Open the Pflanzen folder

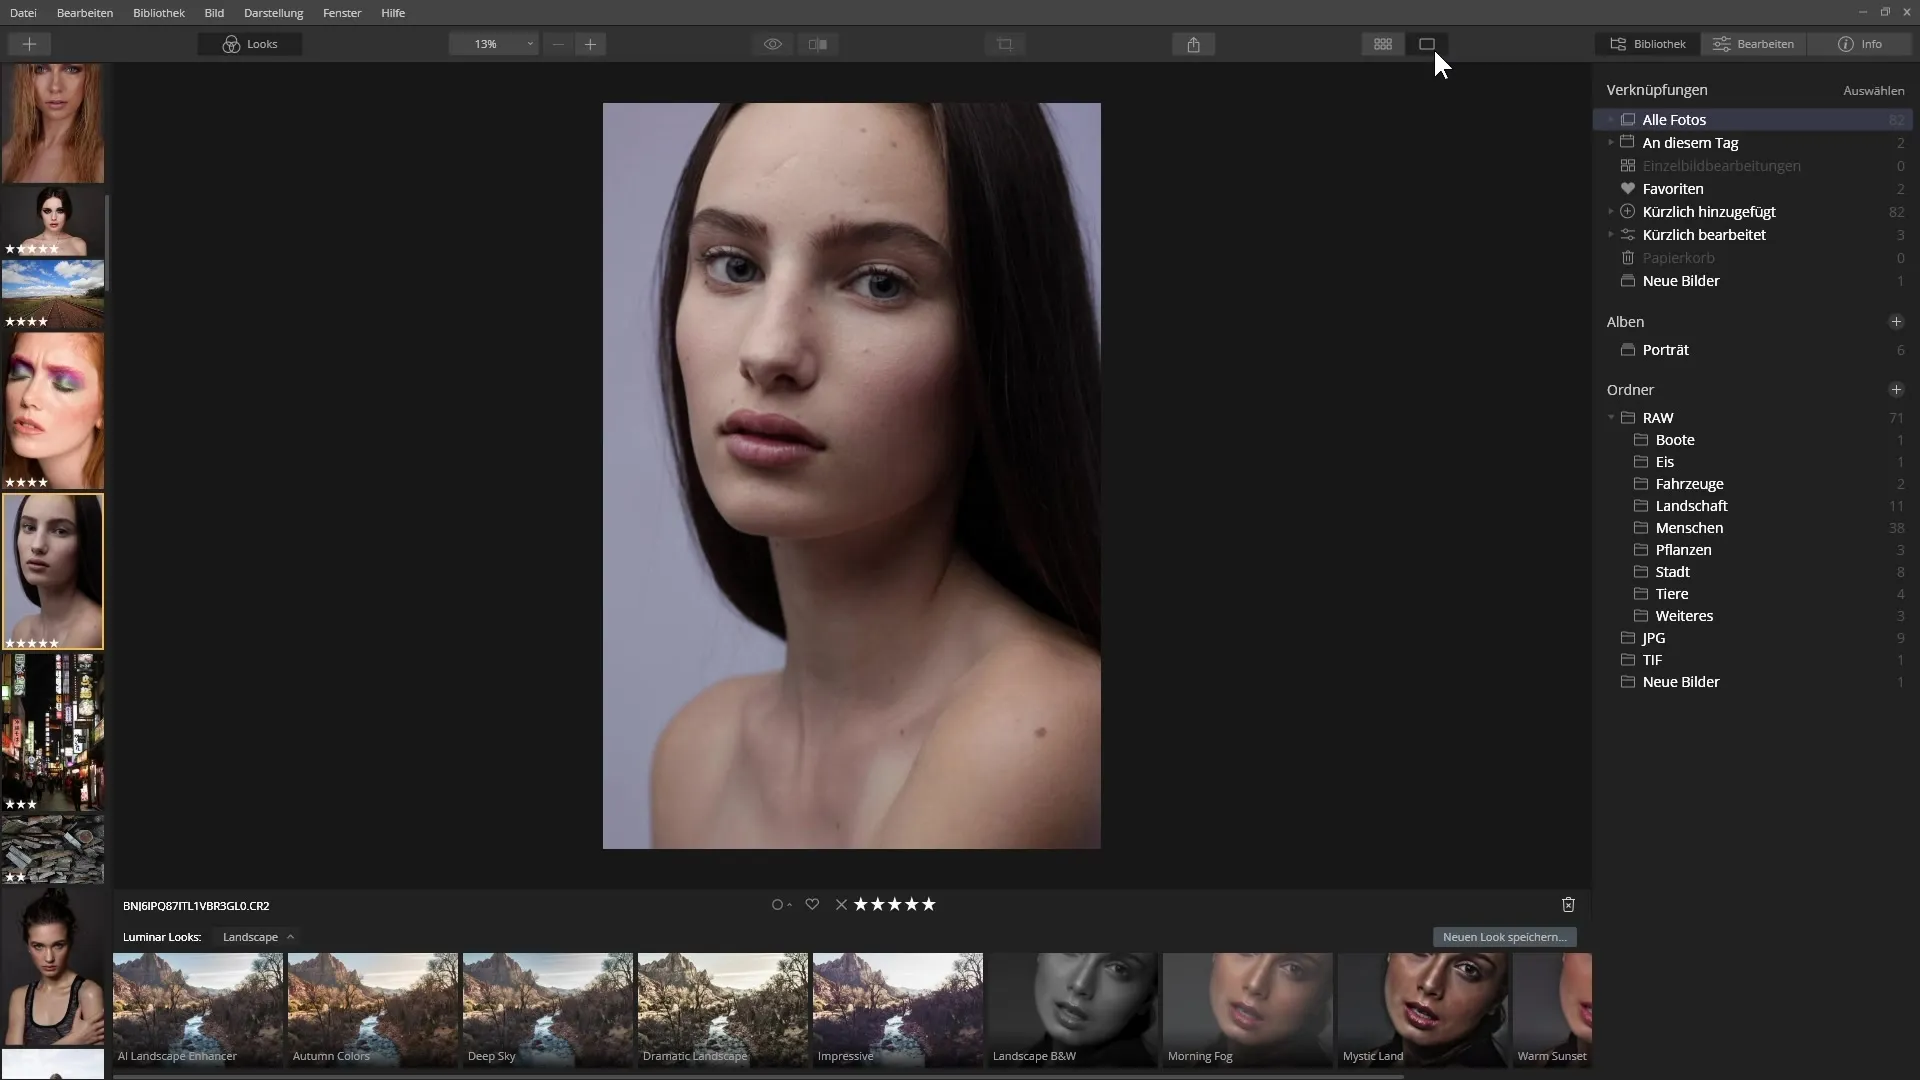point(1752,550)
